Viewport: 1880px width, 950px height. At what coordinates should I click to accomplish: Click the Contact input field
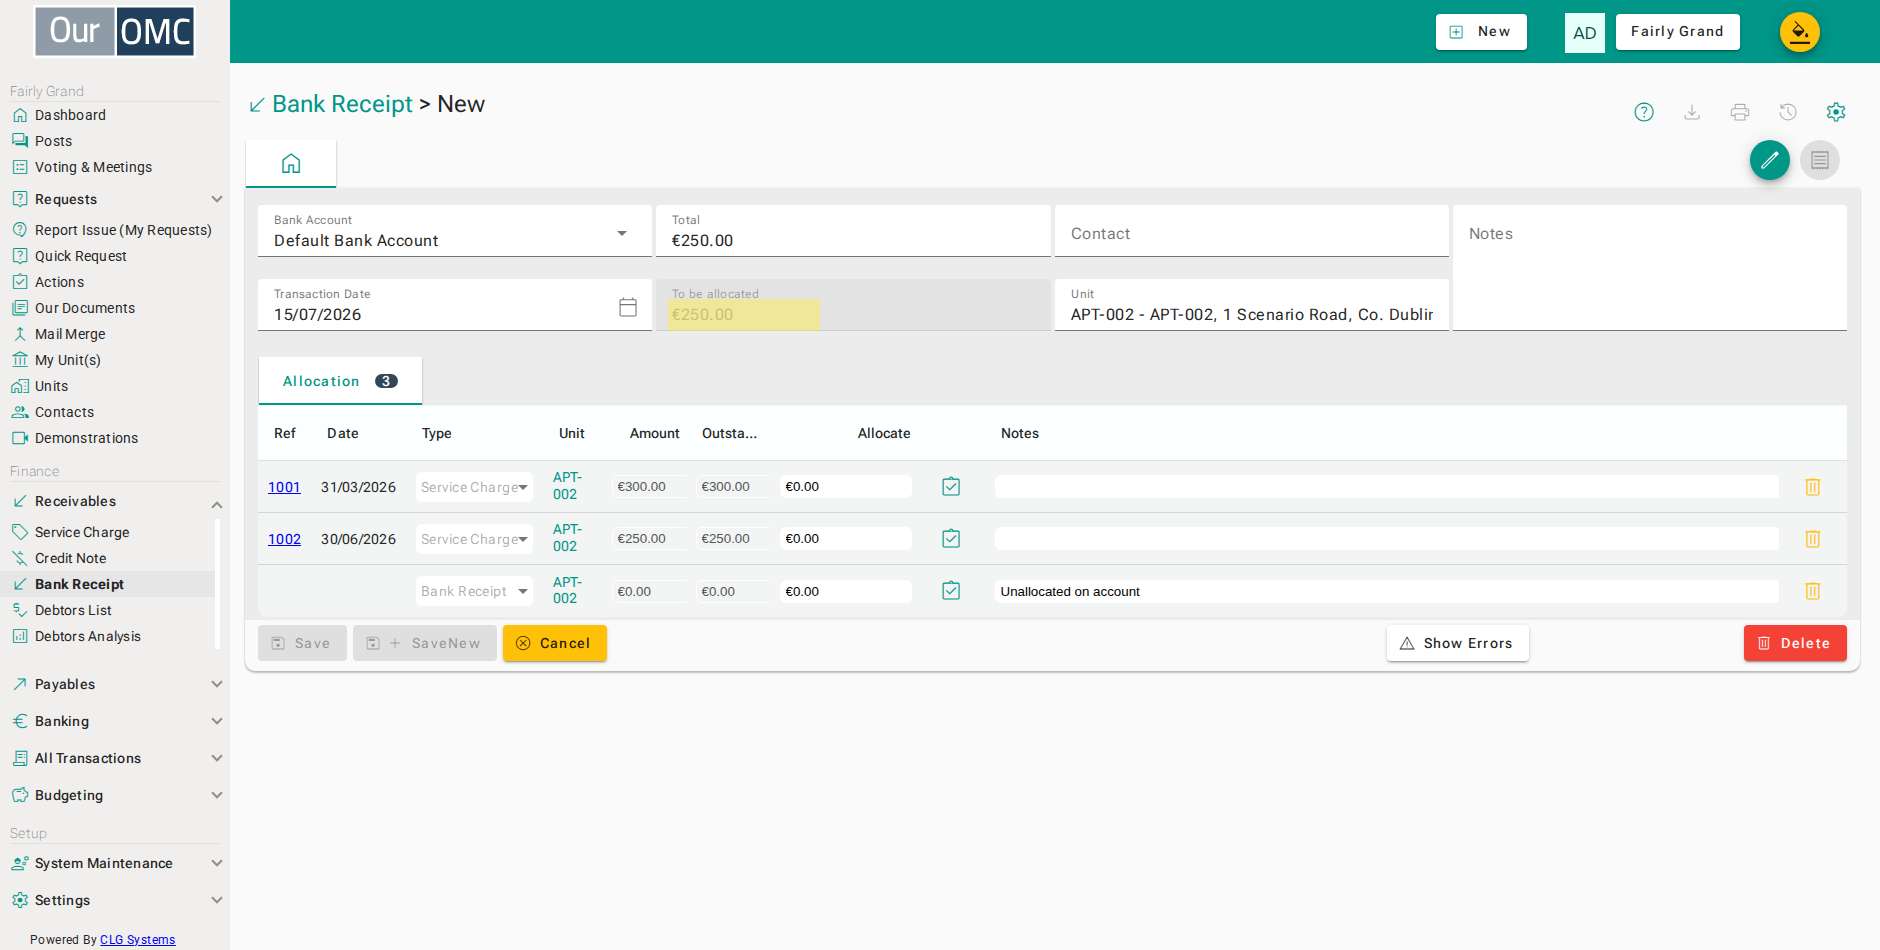pos(1252,232)
